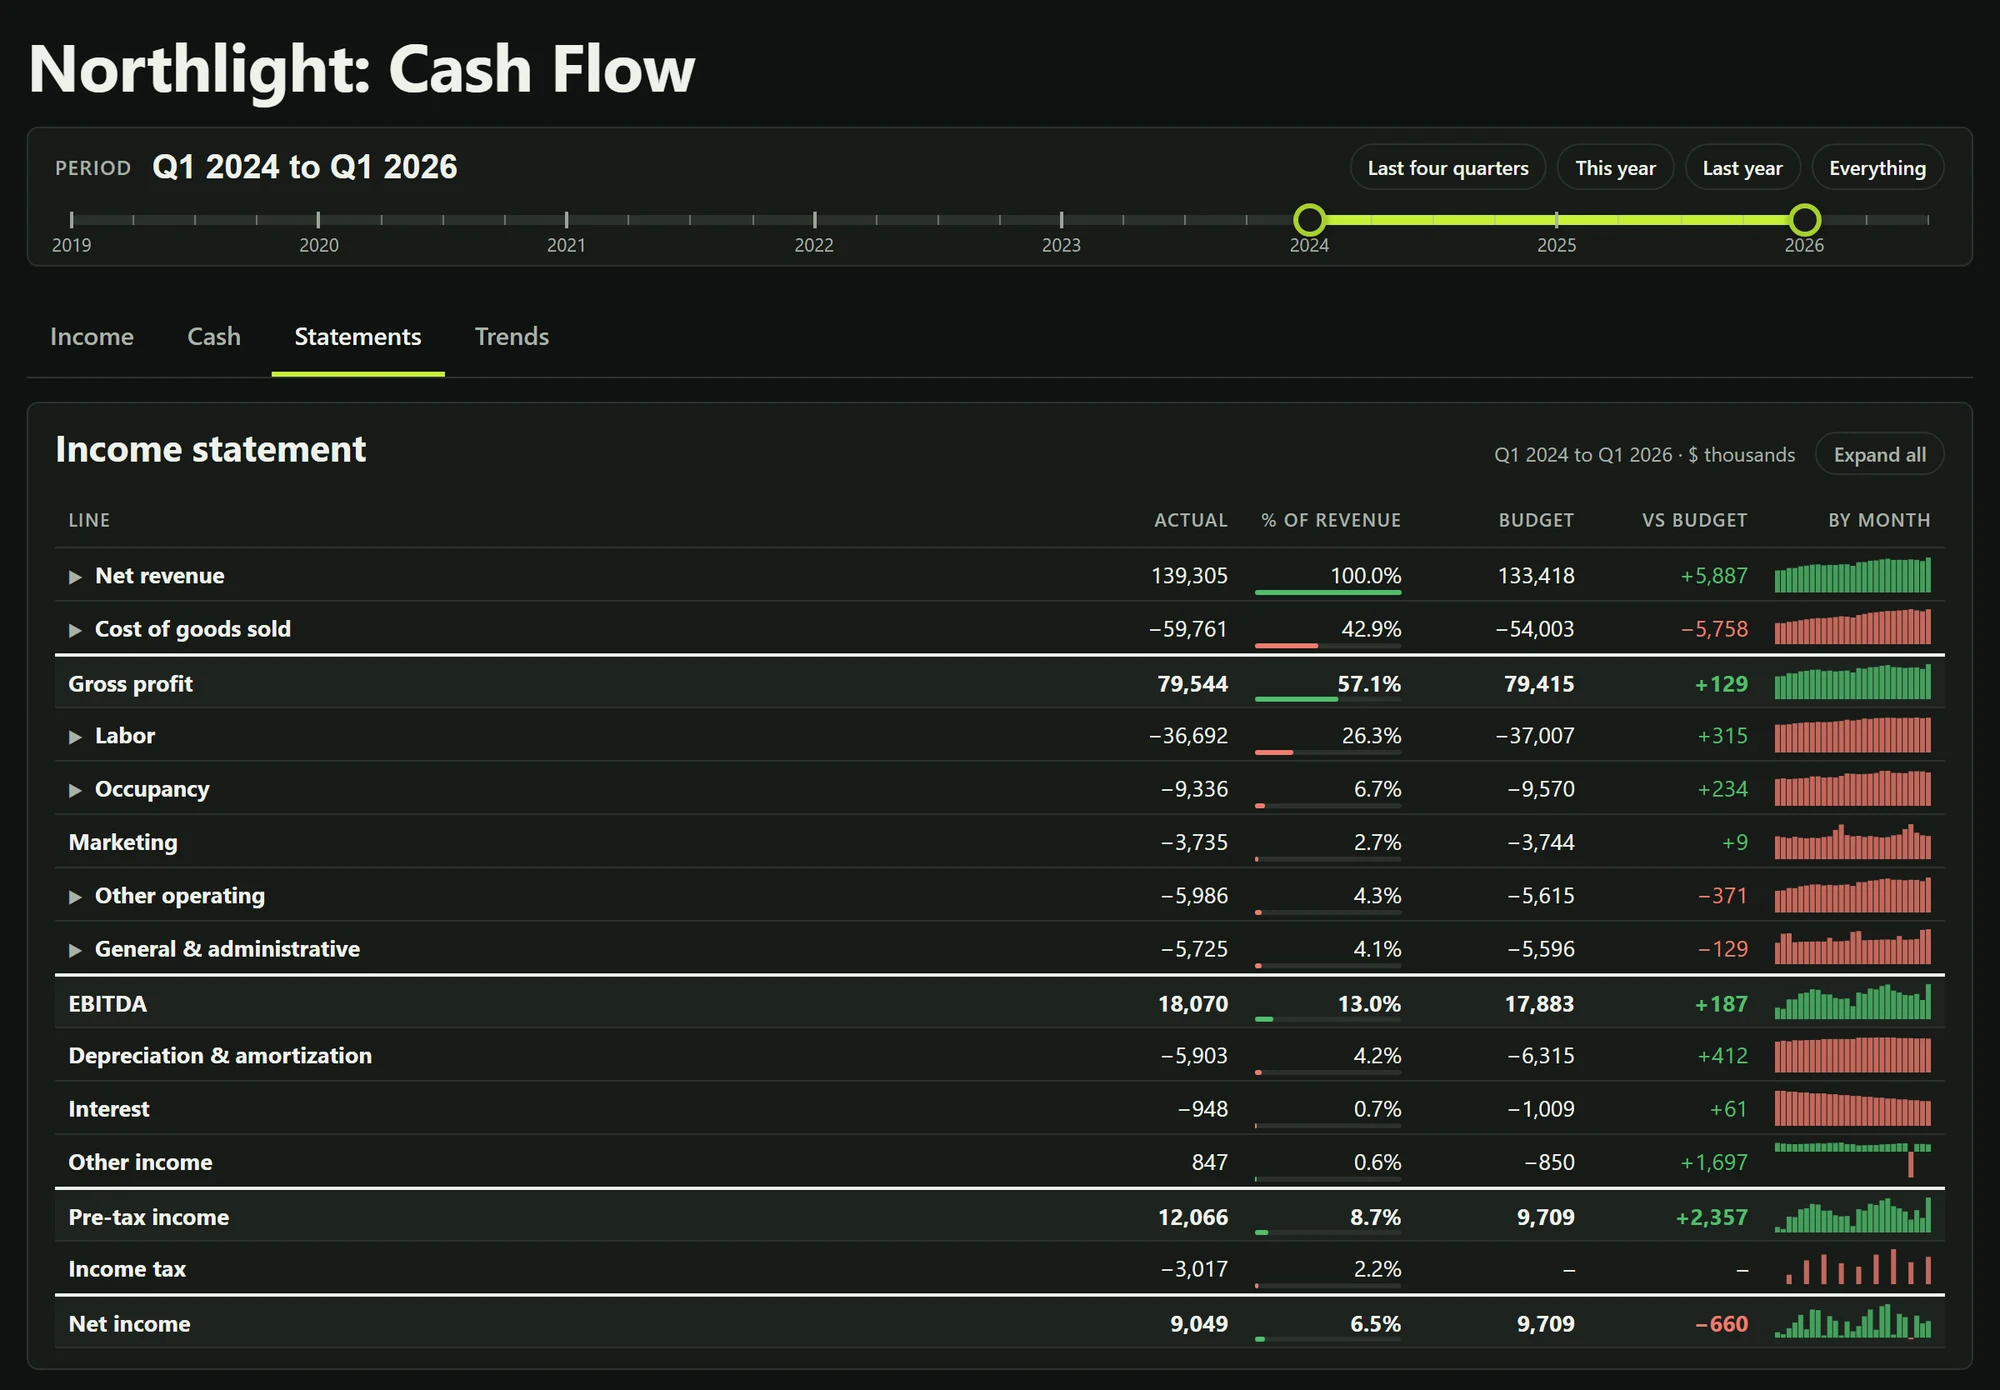Expand the Labor line item
The width and height of the screenshot is (2000, 1390).
pos(75,737)
